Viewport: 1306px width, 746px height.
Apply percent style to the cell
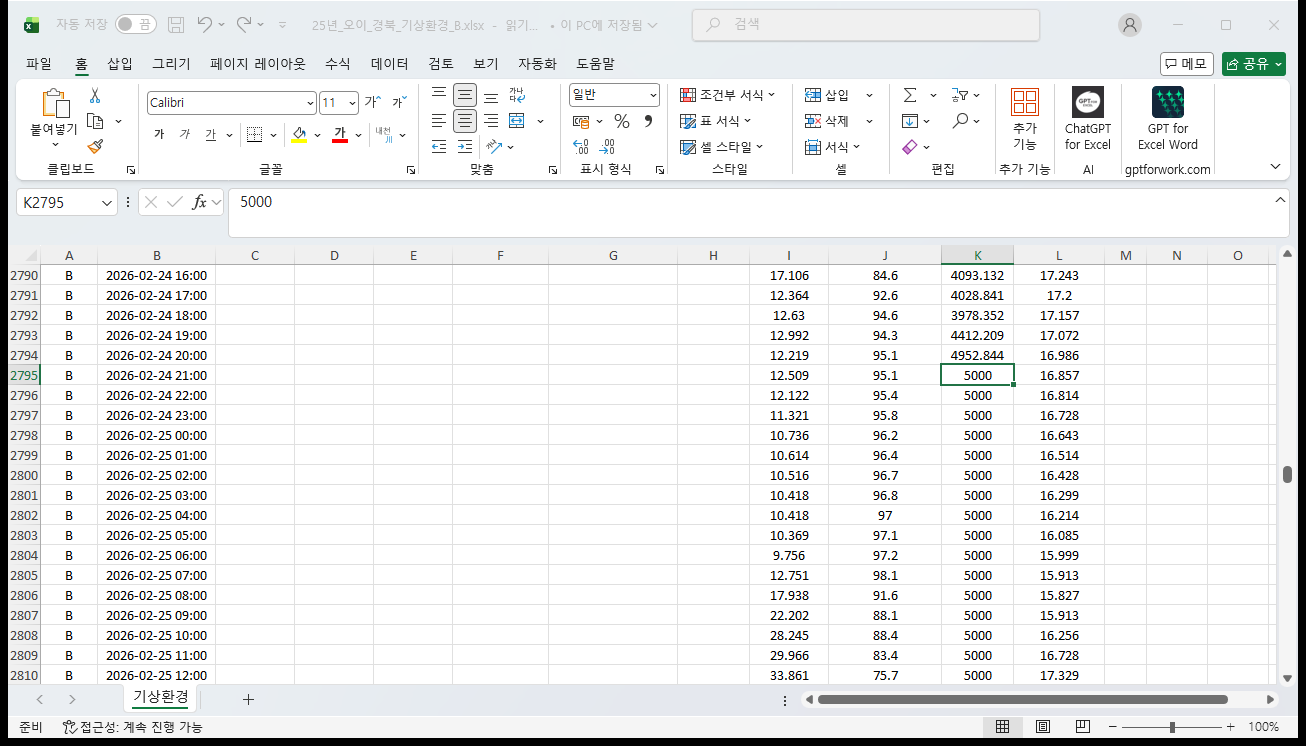(622, 121)
